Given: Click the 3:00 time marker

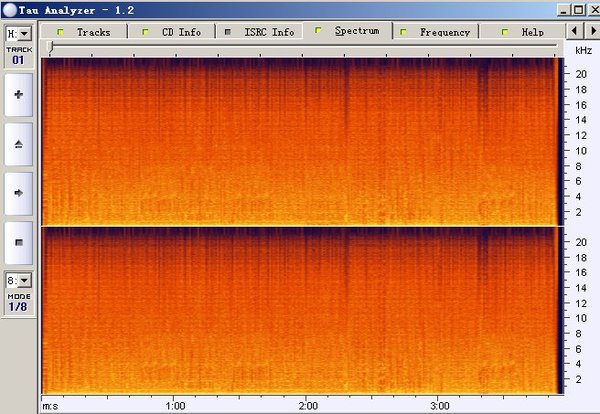Looking at the screenshot, I should (x=440, y=406).
